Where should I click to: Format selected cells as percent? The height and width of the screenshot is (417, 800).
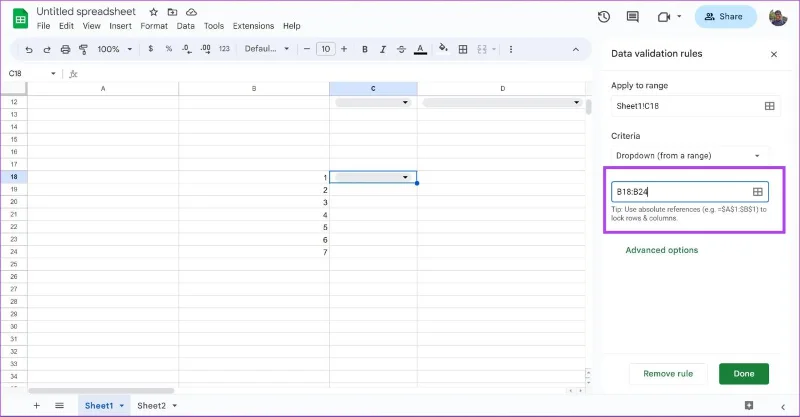(x=168, y=49)
